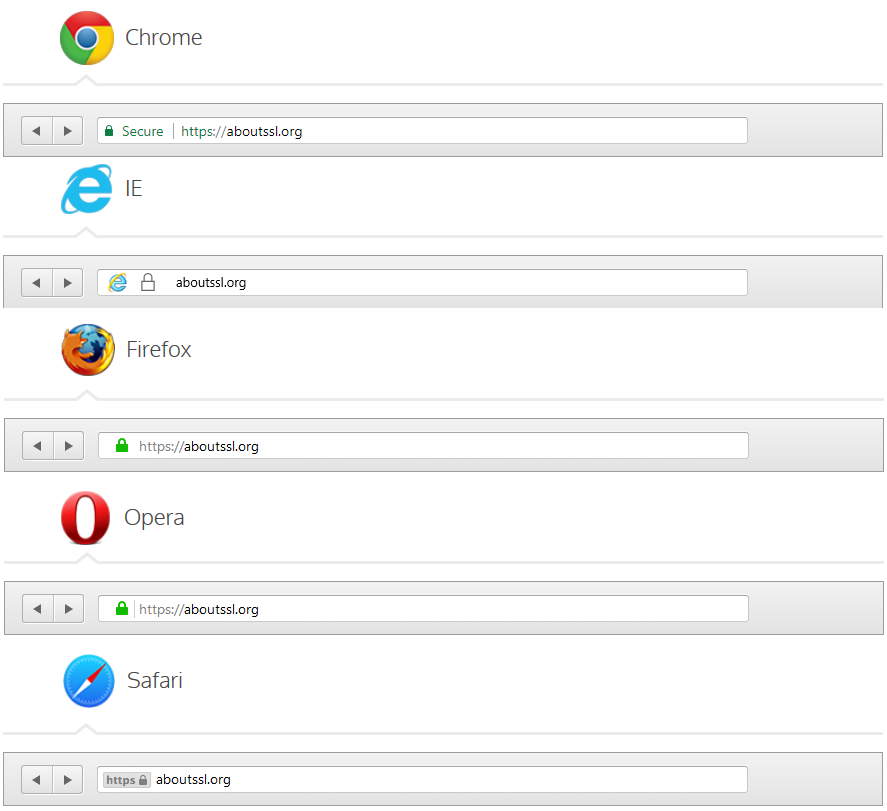The height and width of the screenshot is (811, 887).
Task: Go forward in the Firefox address bar
Action: pyautogui.click(x=69, y=446)
